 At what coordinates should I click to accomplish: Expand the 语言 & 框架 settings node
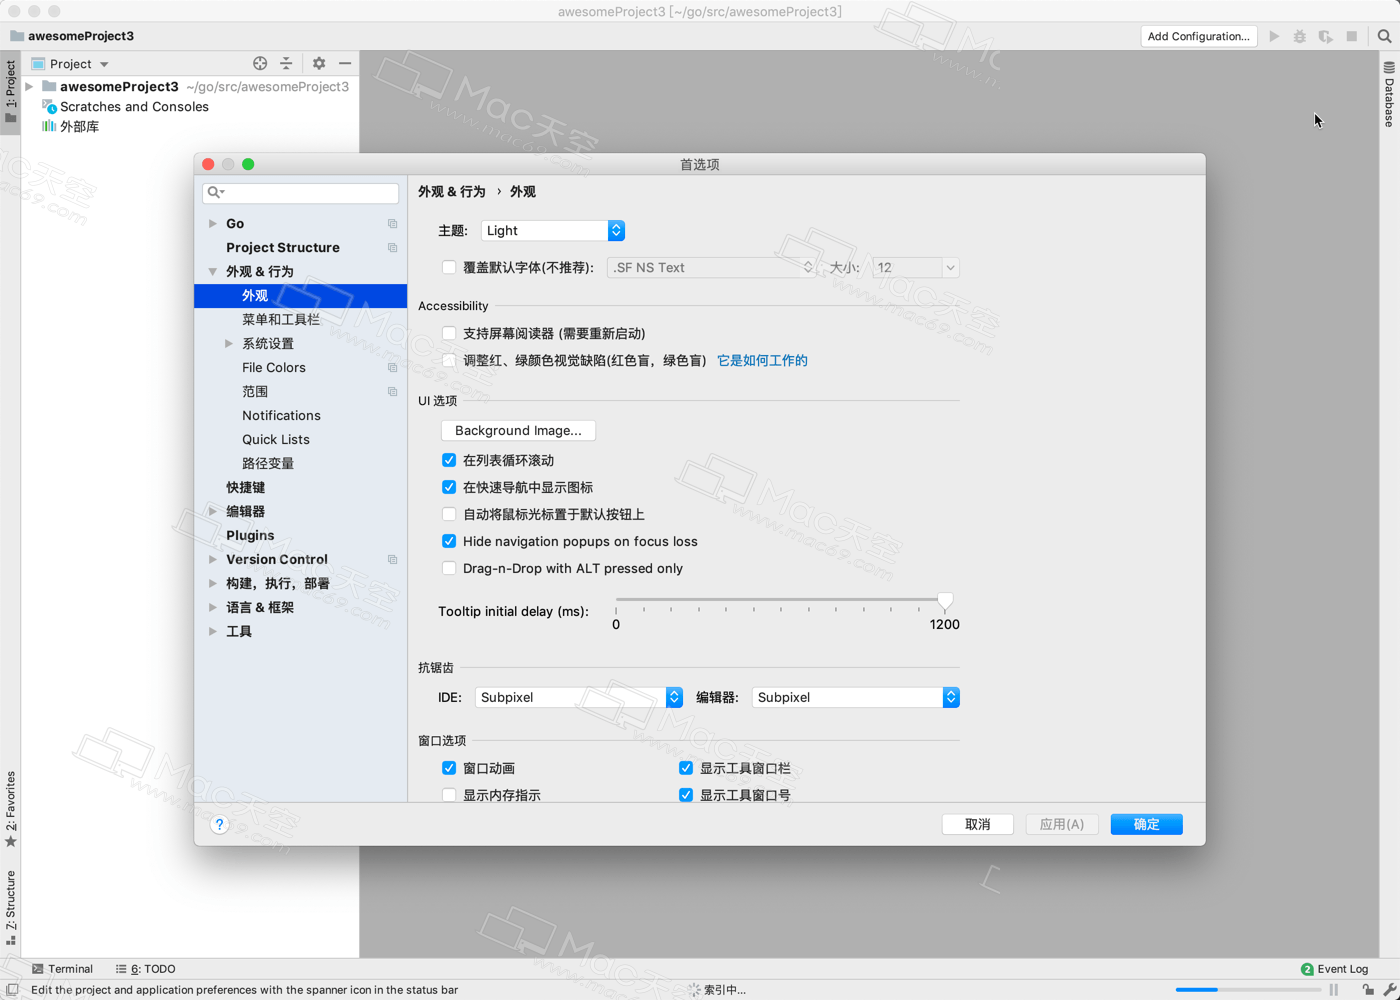tap(212, 608)
